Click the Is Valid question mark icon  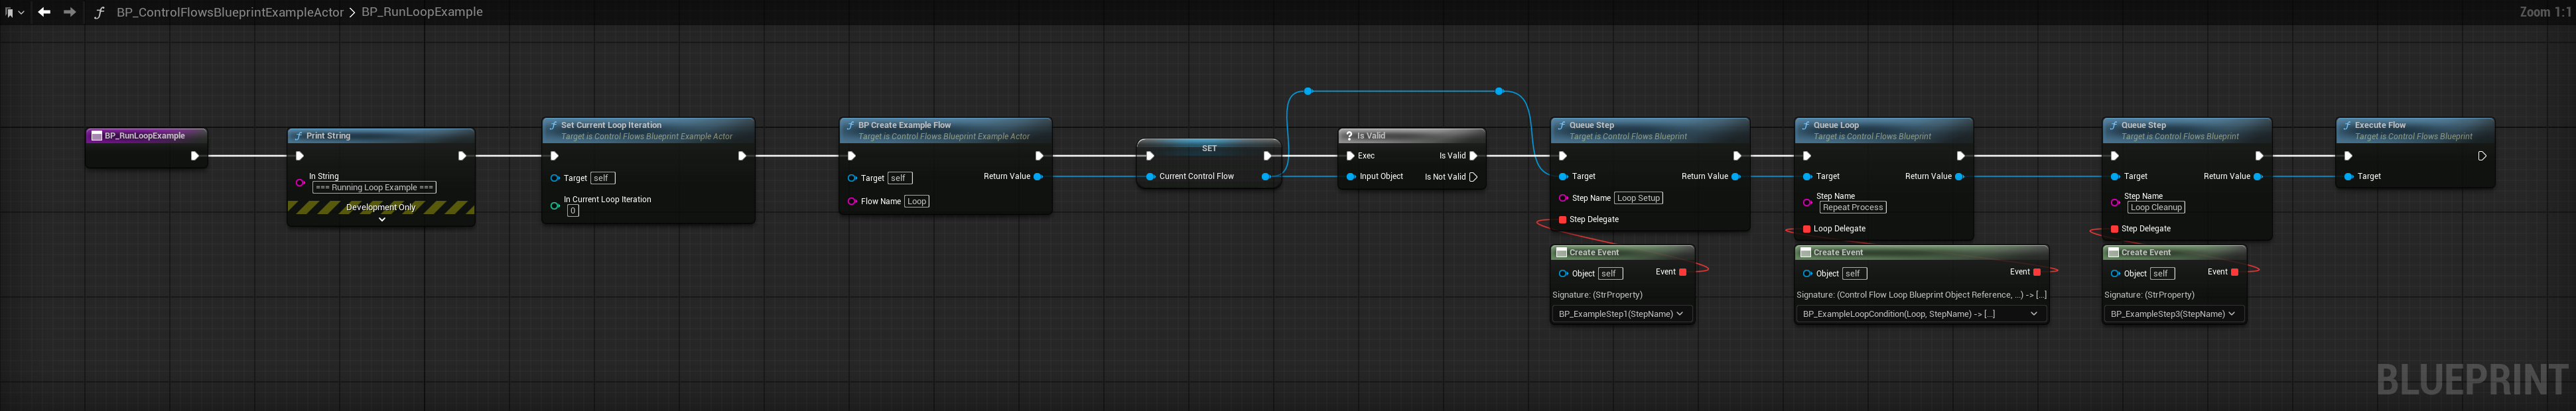[x=1349, y=136]
